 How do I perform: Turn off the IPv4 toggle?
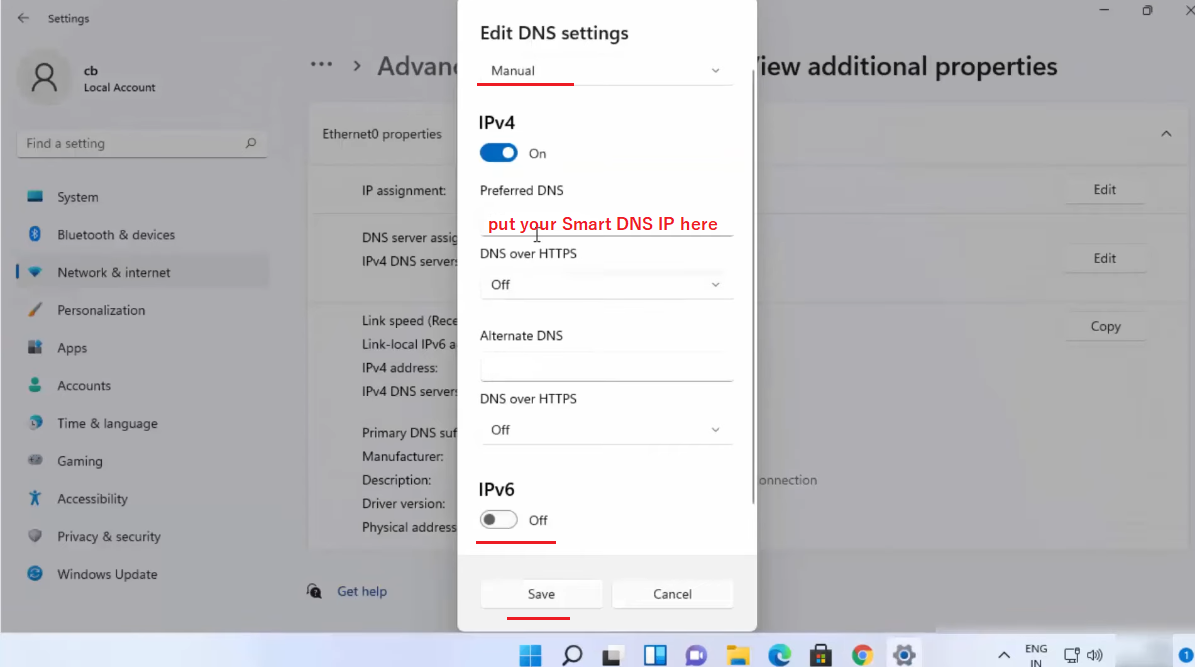pyautogui.click(x=498, y=153)
